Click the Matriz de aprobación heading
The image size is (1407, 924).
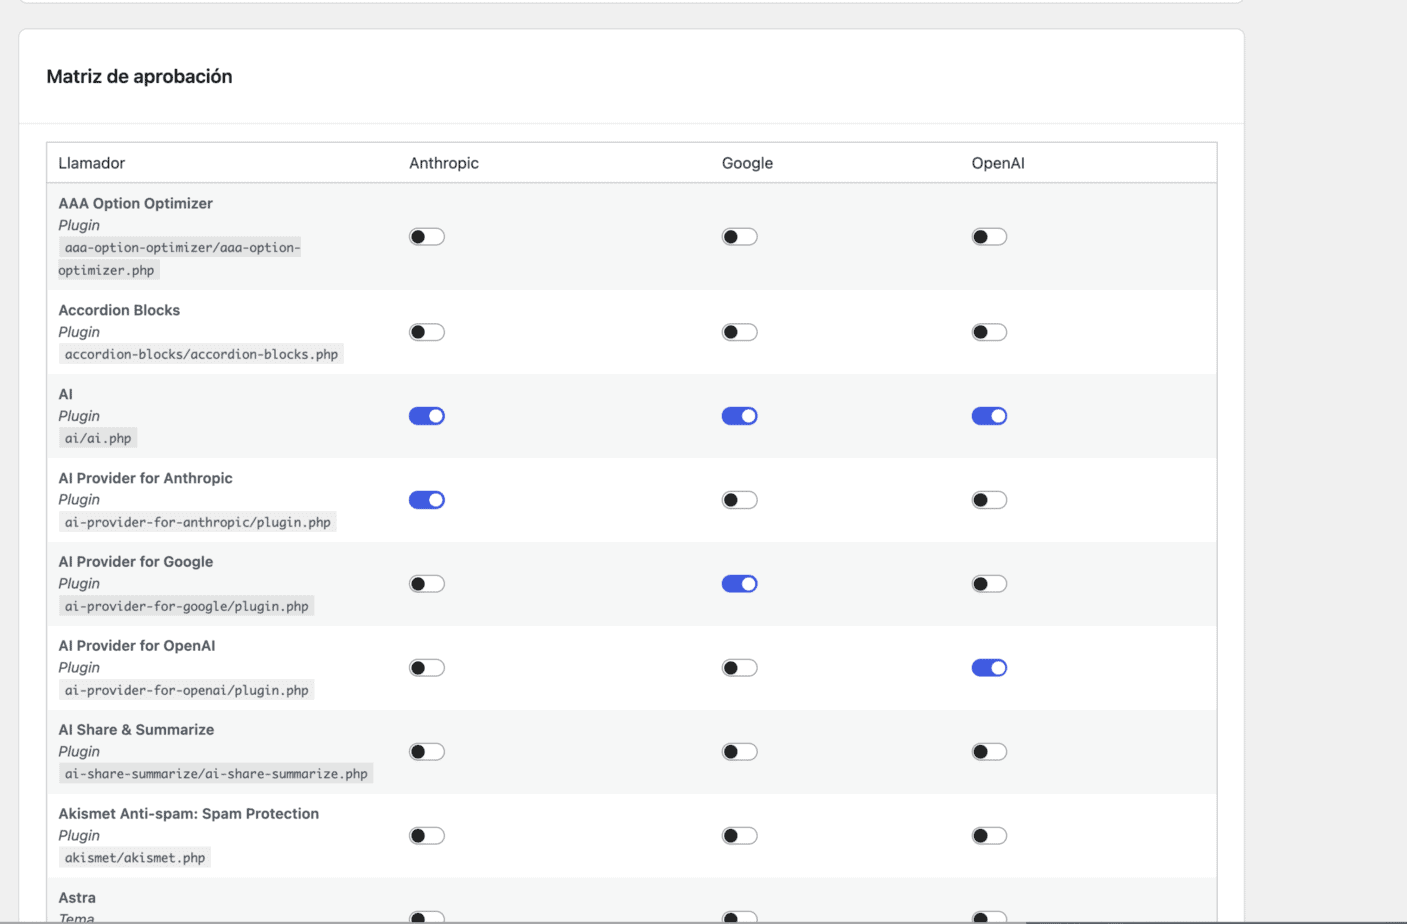[x=139, y=77]
